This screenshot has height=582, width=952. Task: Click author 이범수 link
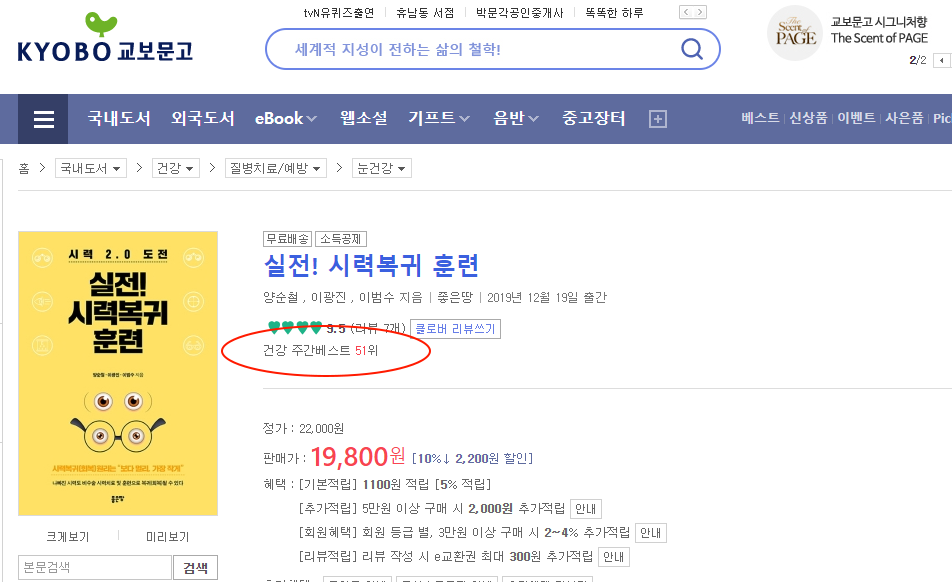point(376,297)
